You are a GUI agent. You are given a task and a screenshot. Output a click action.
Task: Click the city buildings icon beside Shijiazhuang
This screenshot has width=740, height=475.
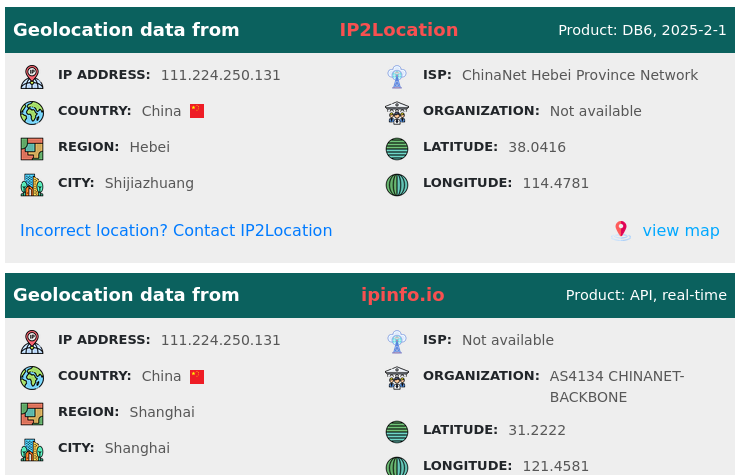[32, 184]
